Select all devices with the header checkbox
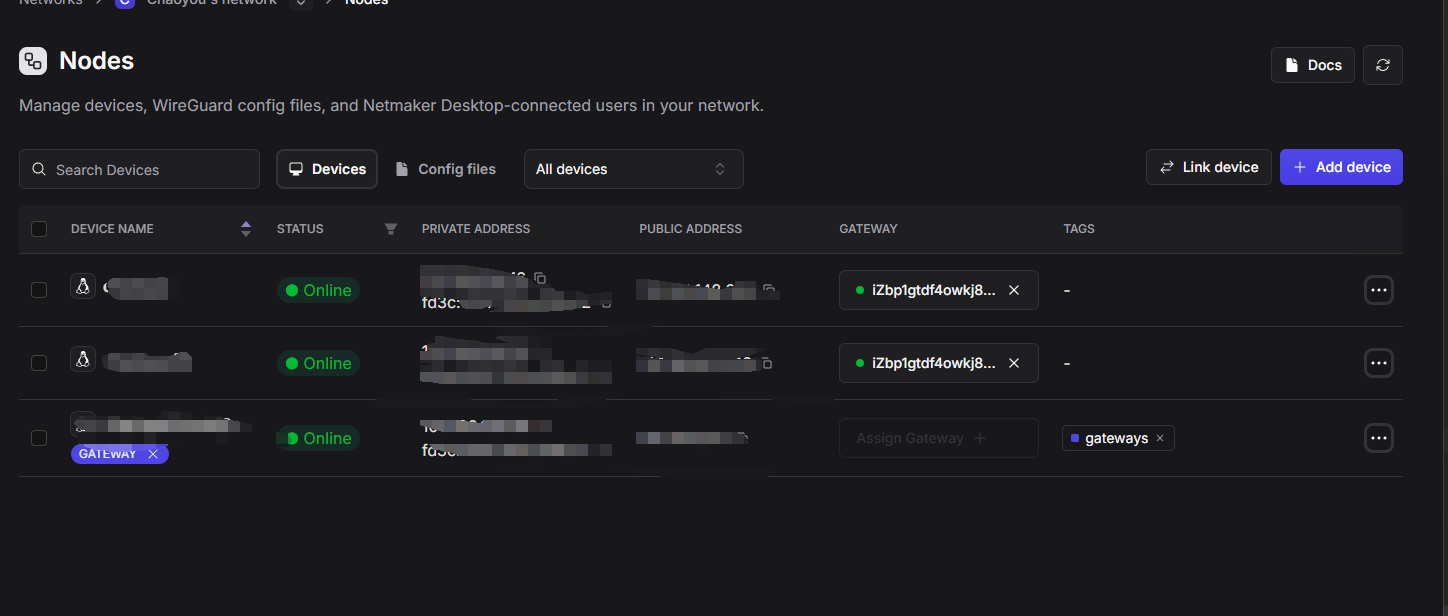 click(x=39, y=229)
